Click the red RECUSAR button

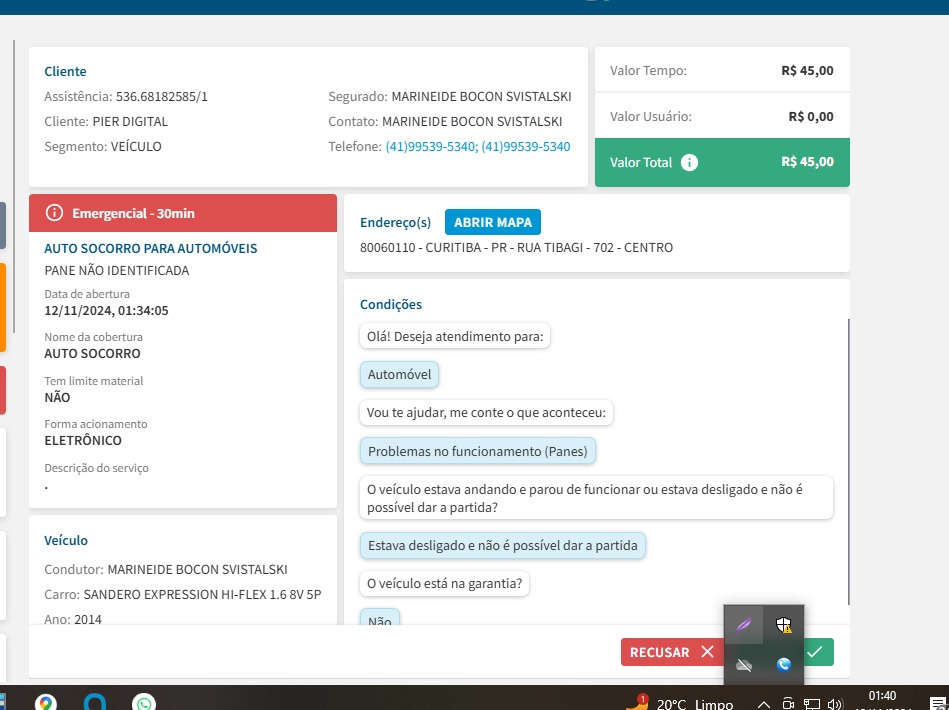672,652
